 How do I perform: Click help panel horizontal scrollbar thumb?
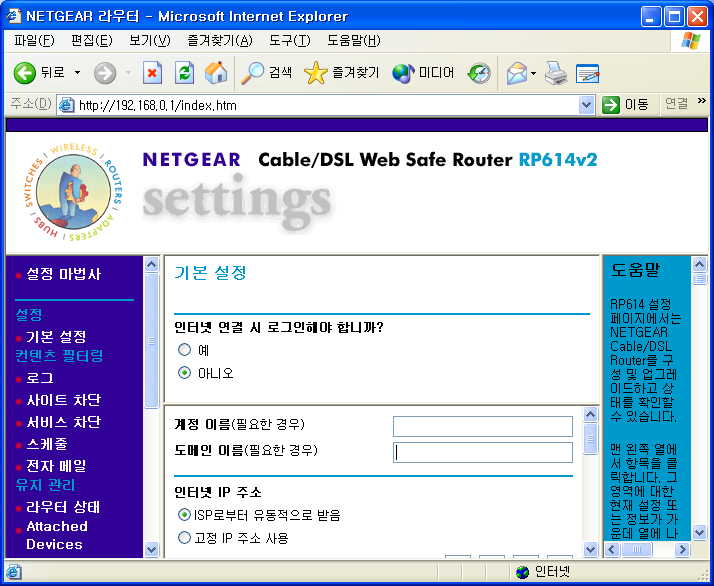pyautogui.click(x=637, y=550)
